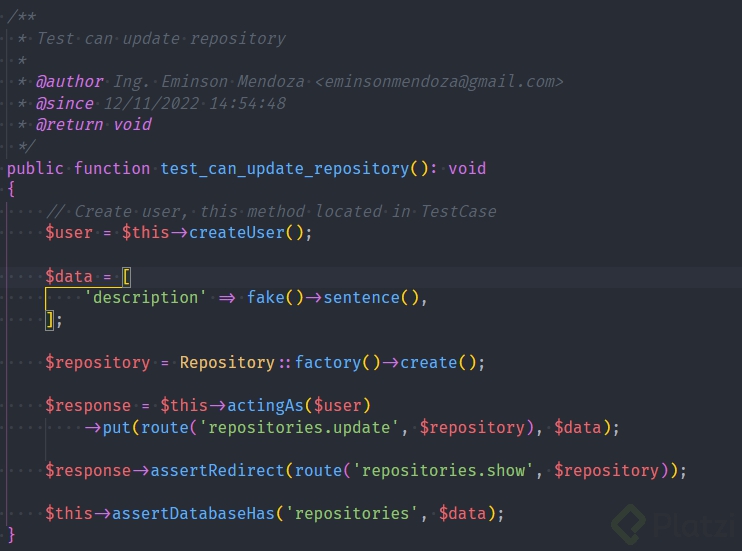Click the factory() static call

pos(338,363)
